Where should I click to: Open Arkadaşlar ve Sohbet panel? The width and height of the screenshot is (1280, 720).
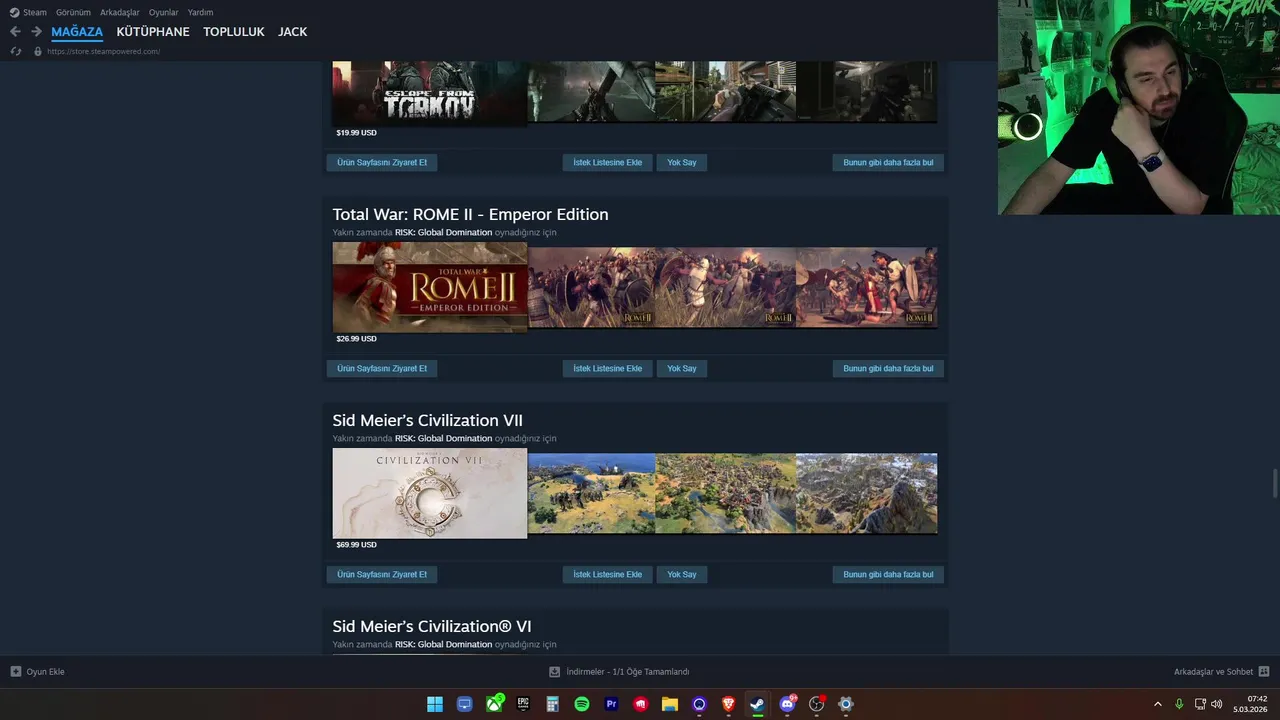coord(1213,672)
